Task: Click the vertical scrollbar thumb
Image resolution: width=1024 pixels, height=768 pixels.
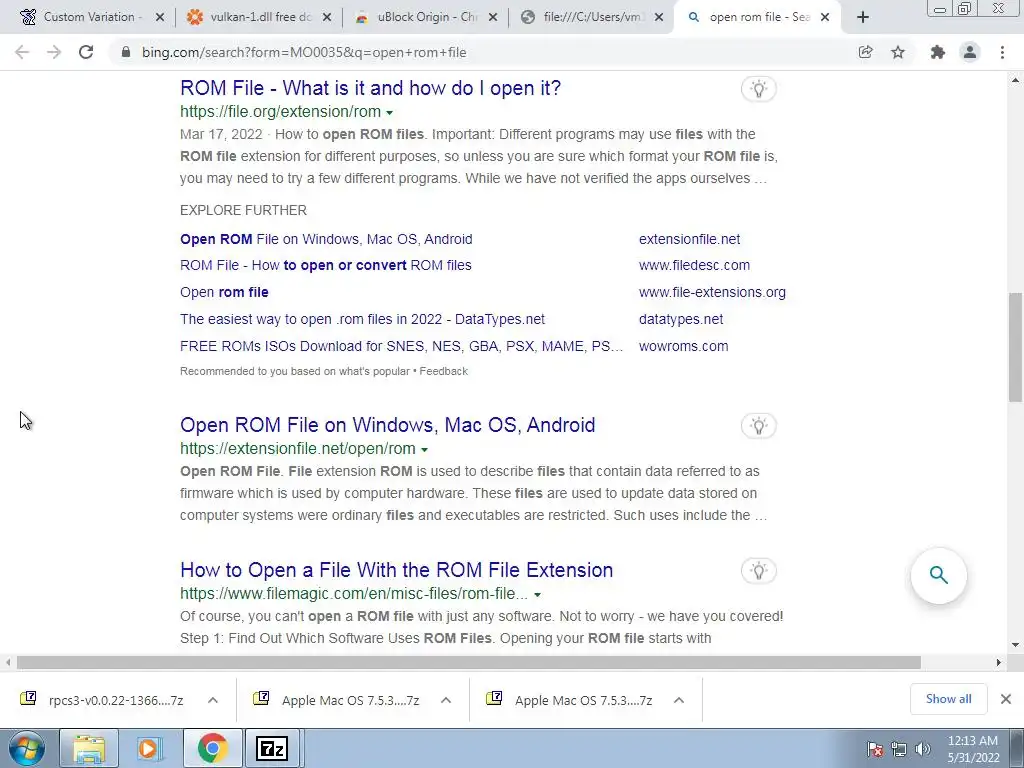Action: pyautogui.click(x=1015, y=347)
